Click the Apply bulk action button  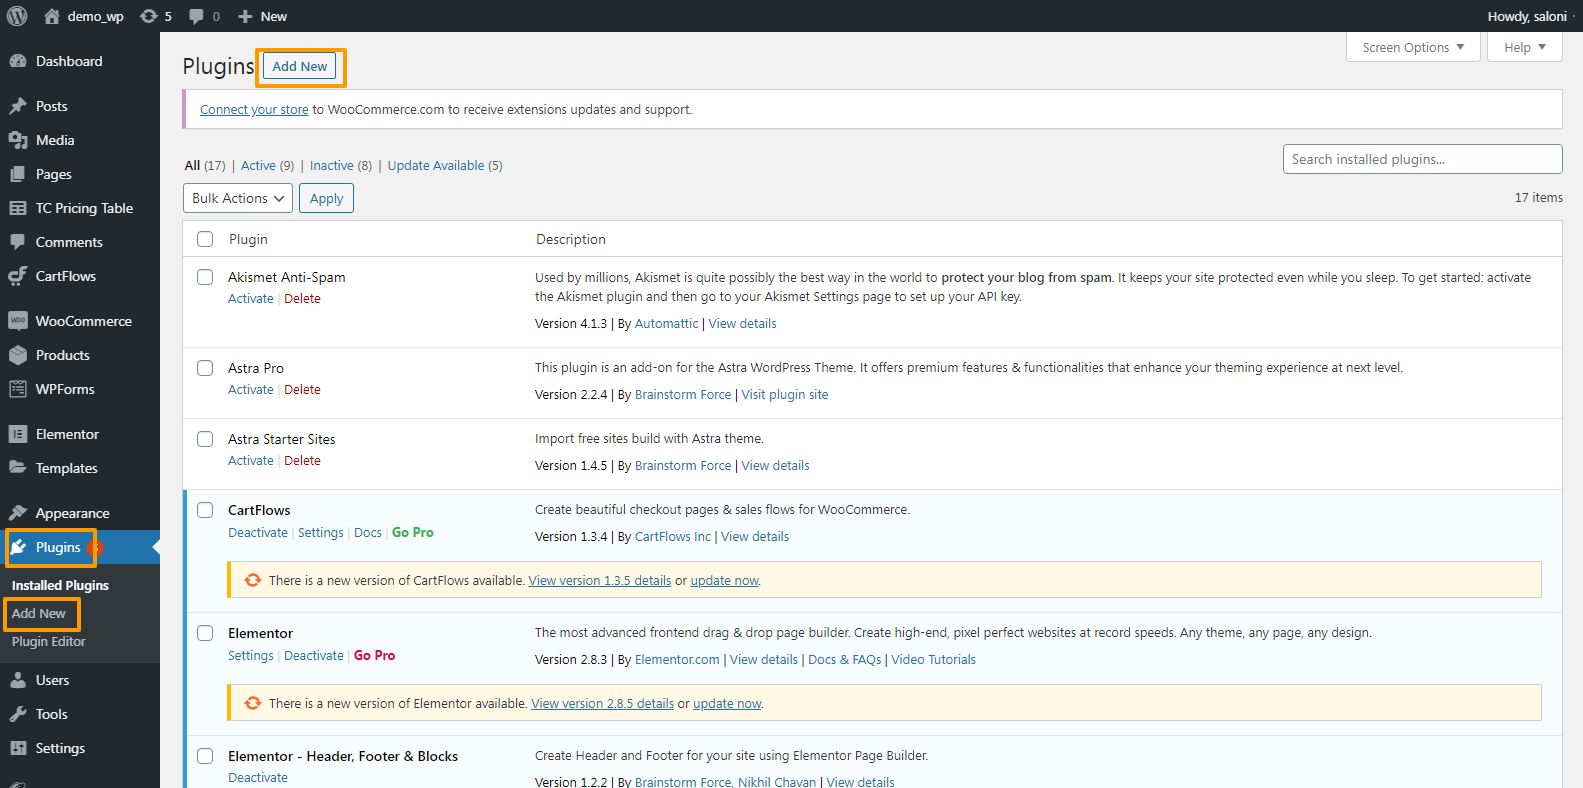pos(326,198)
